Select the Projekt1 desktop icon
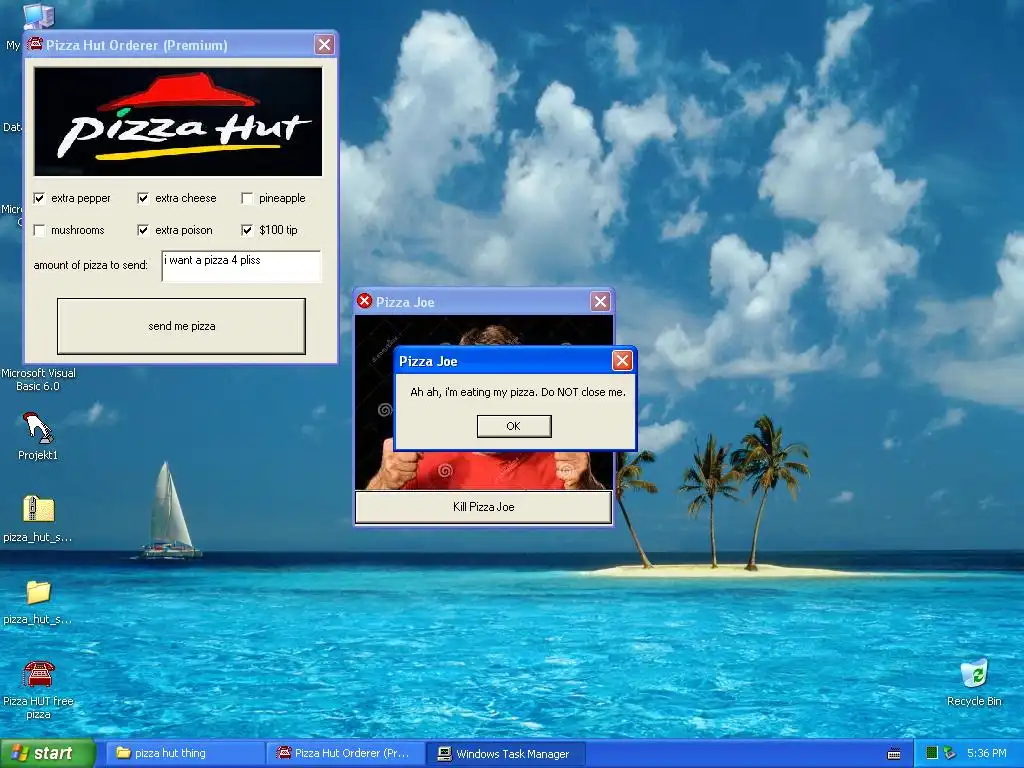1024x768 pixels. coord(38,436)
